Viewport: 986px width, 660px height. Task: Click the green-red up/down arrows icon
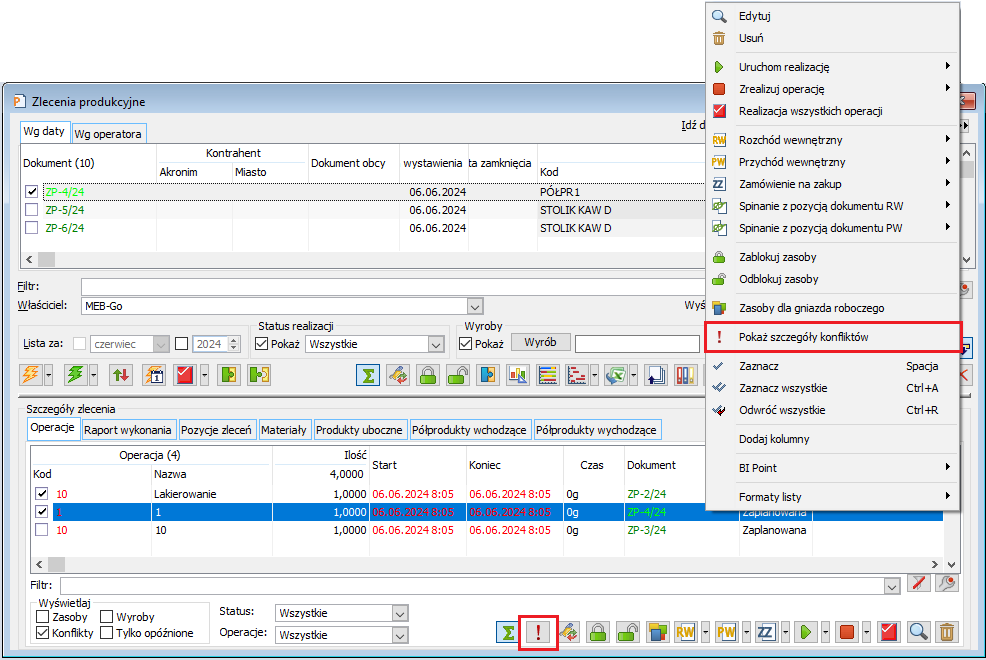(121, 375)
